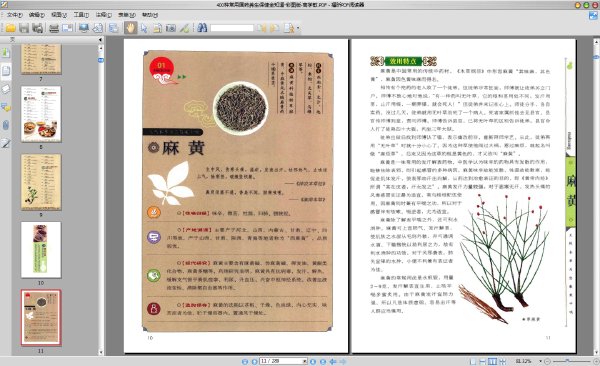Viewport: 600px width, 366px height.
Task: Select page 7 thumbnail
Action: (41, 59)
